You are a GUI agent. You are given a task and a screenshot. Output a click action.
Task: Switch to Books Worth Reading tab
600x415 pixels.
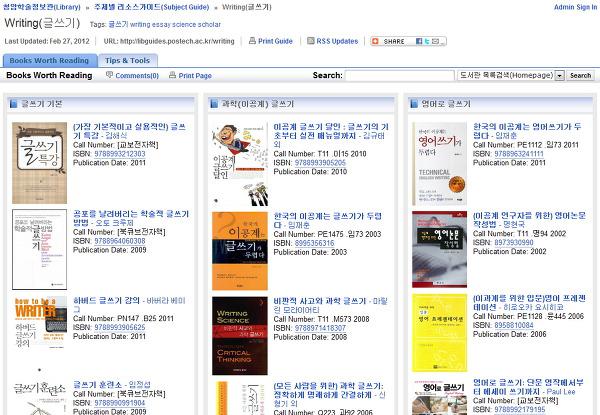pos(49,60)
